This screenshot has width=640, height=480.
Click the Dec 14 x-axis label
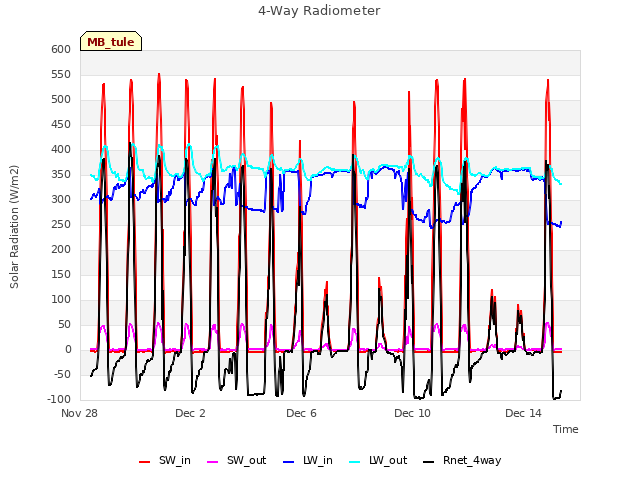523,413
